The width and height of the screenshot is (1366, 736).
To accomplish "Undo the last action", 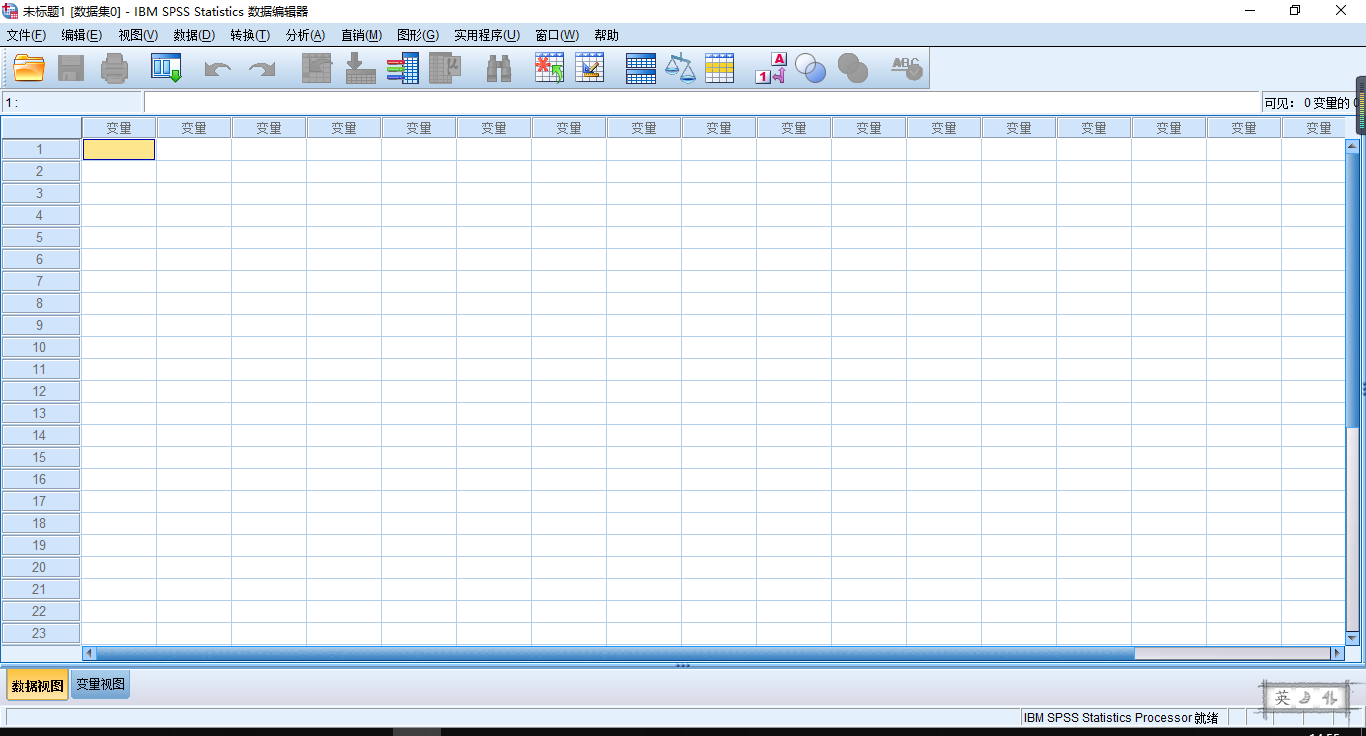I will tap(218, 67).
